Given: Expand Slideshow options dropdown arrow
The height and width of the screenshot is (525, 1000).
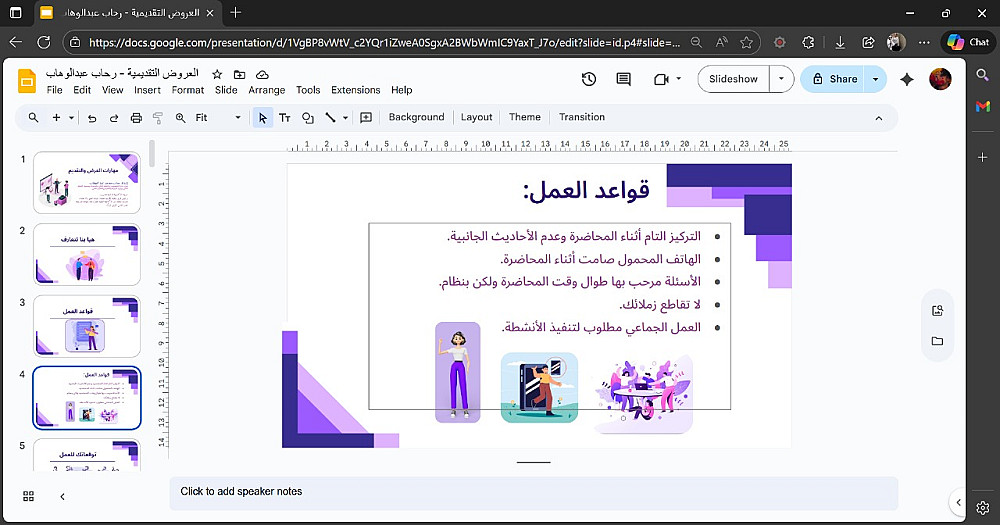Looking at the screenshot, I should 781,79.
